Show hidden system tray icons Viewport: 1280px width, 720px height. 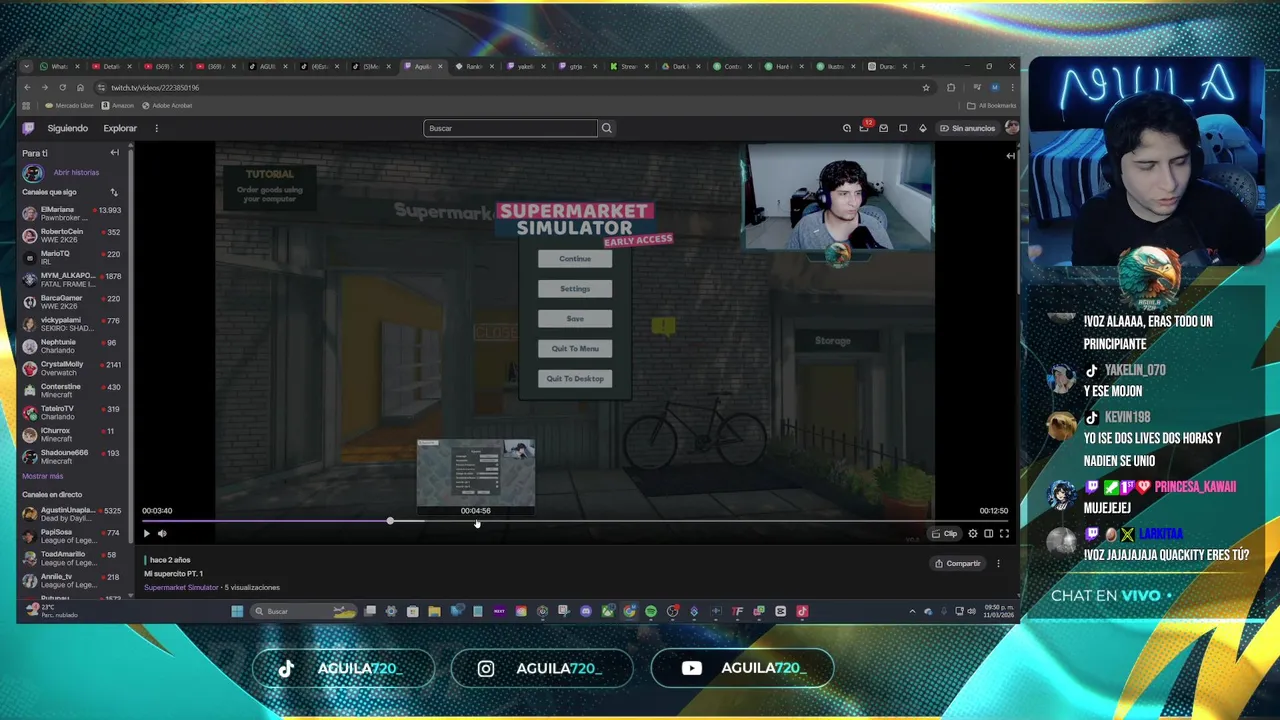[x=912, y=611]
